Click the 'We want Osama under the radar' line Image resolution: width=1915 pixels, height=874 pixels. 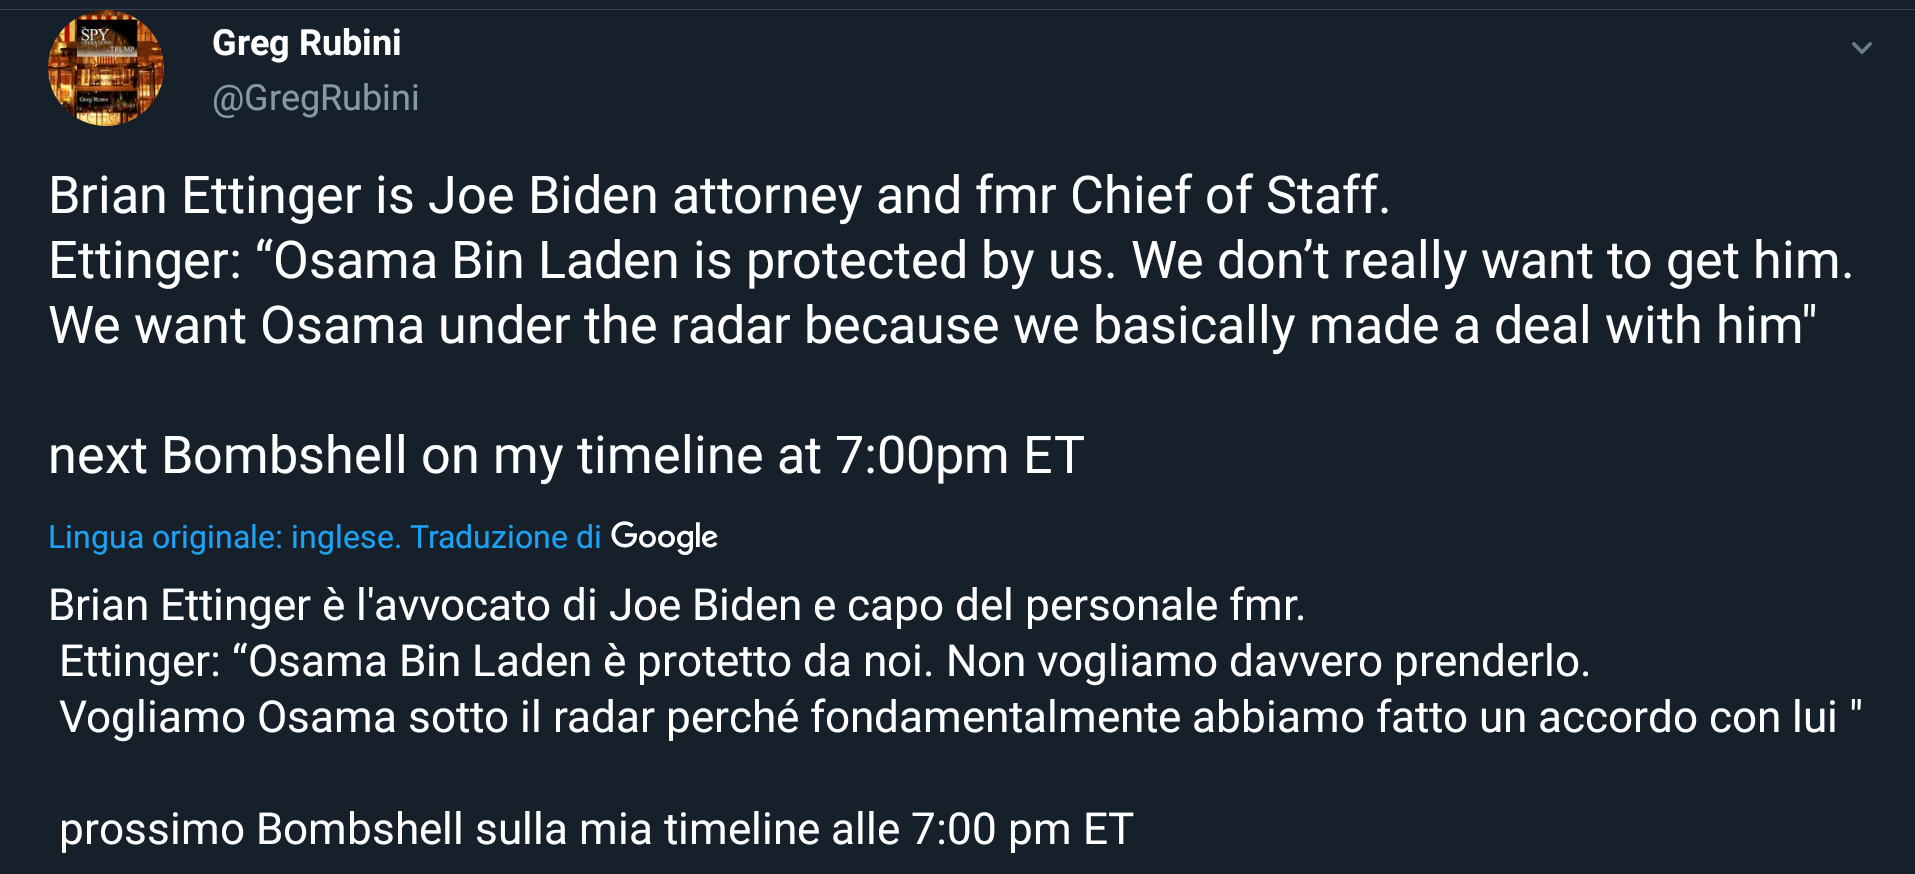point(932,326)
